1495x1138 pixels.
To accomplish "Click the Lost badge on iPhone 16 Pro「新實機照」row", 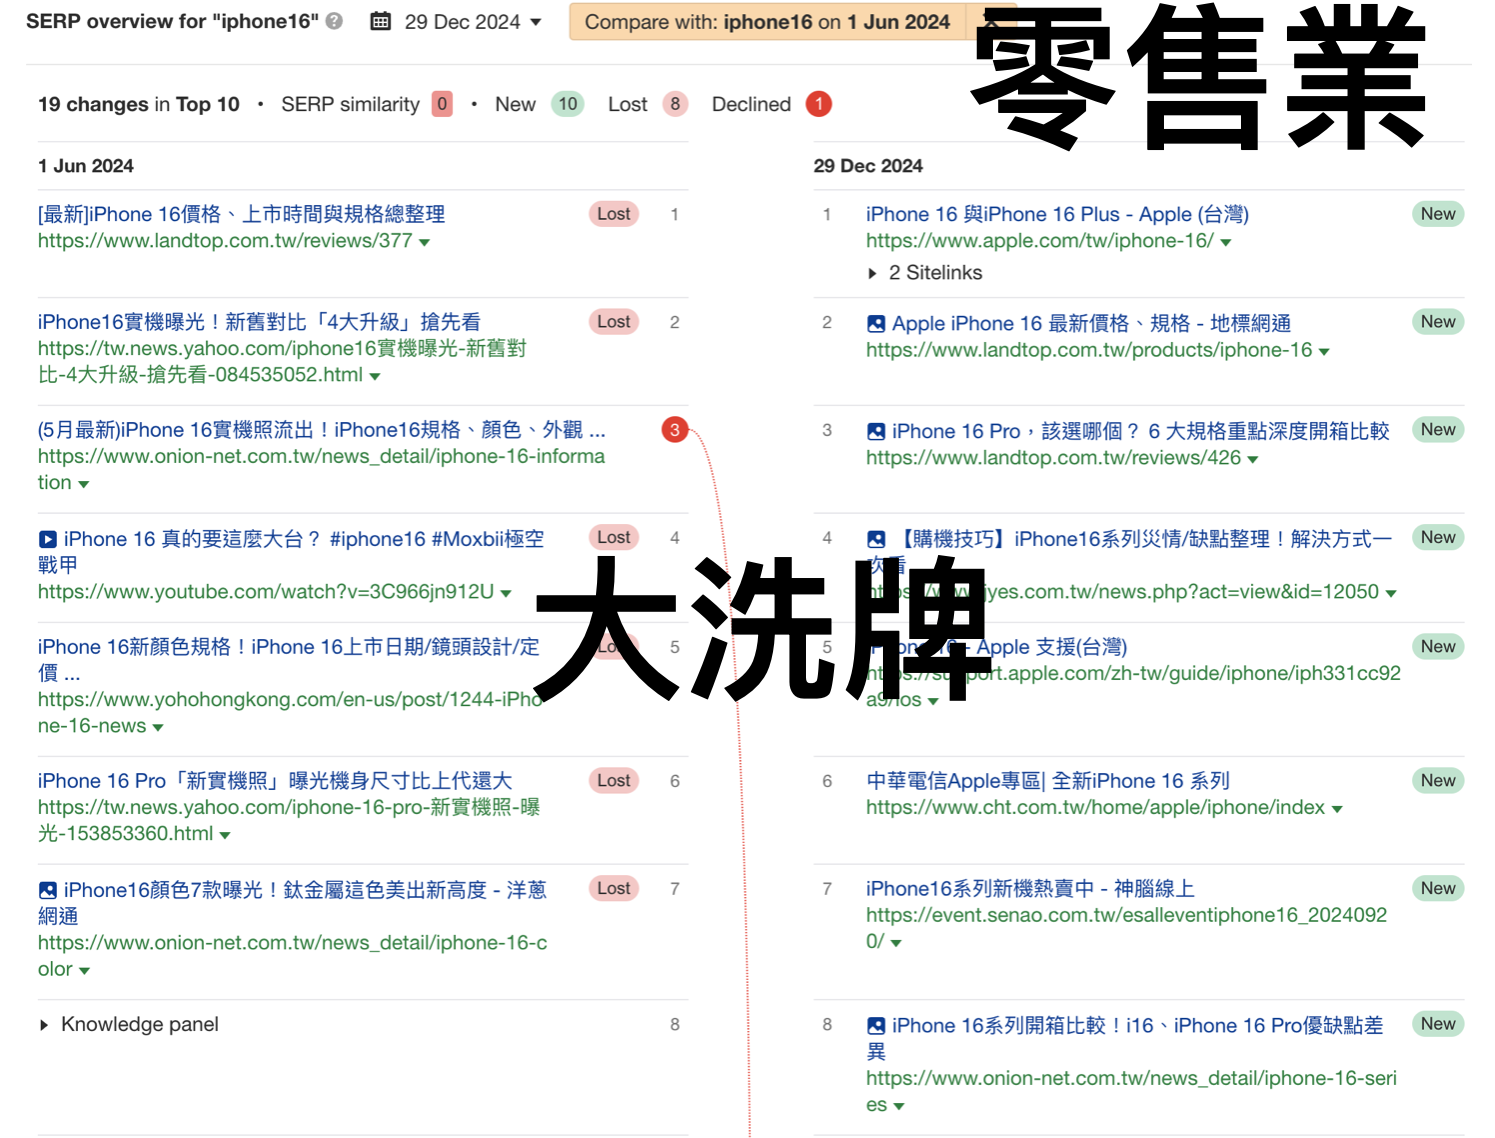I will pyautogui.click(x=614, y=781).
